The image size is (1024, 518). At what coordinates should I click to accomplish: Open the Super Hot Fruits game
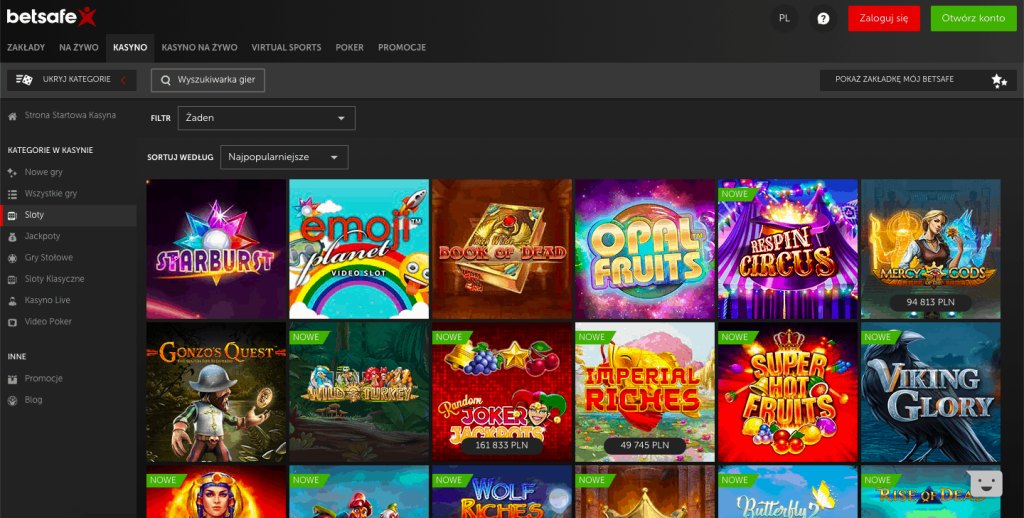tap(788, 392)
